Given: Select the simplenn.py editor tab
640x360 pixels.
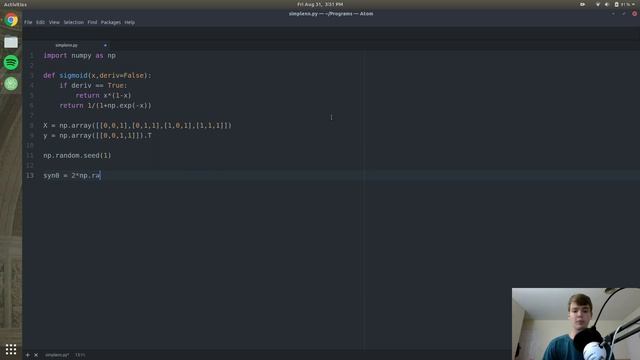Looking at the screenshot, I should click(67, 45).
